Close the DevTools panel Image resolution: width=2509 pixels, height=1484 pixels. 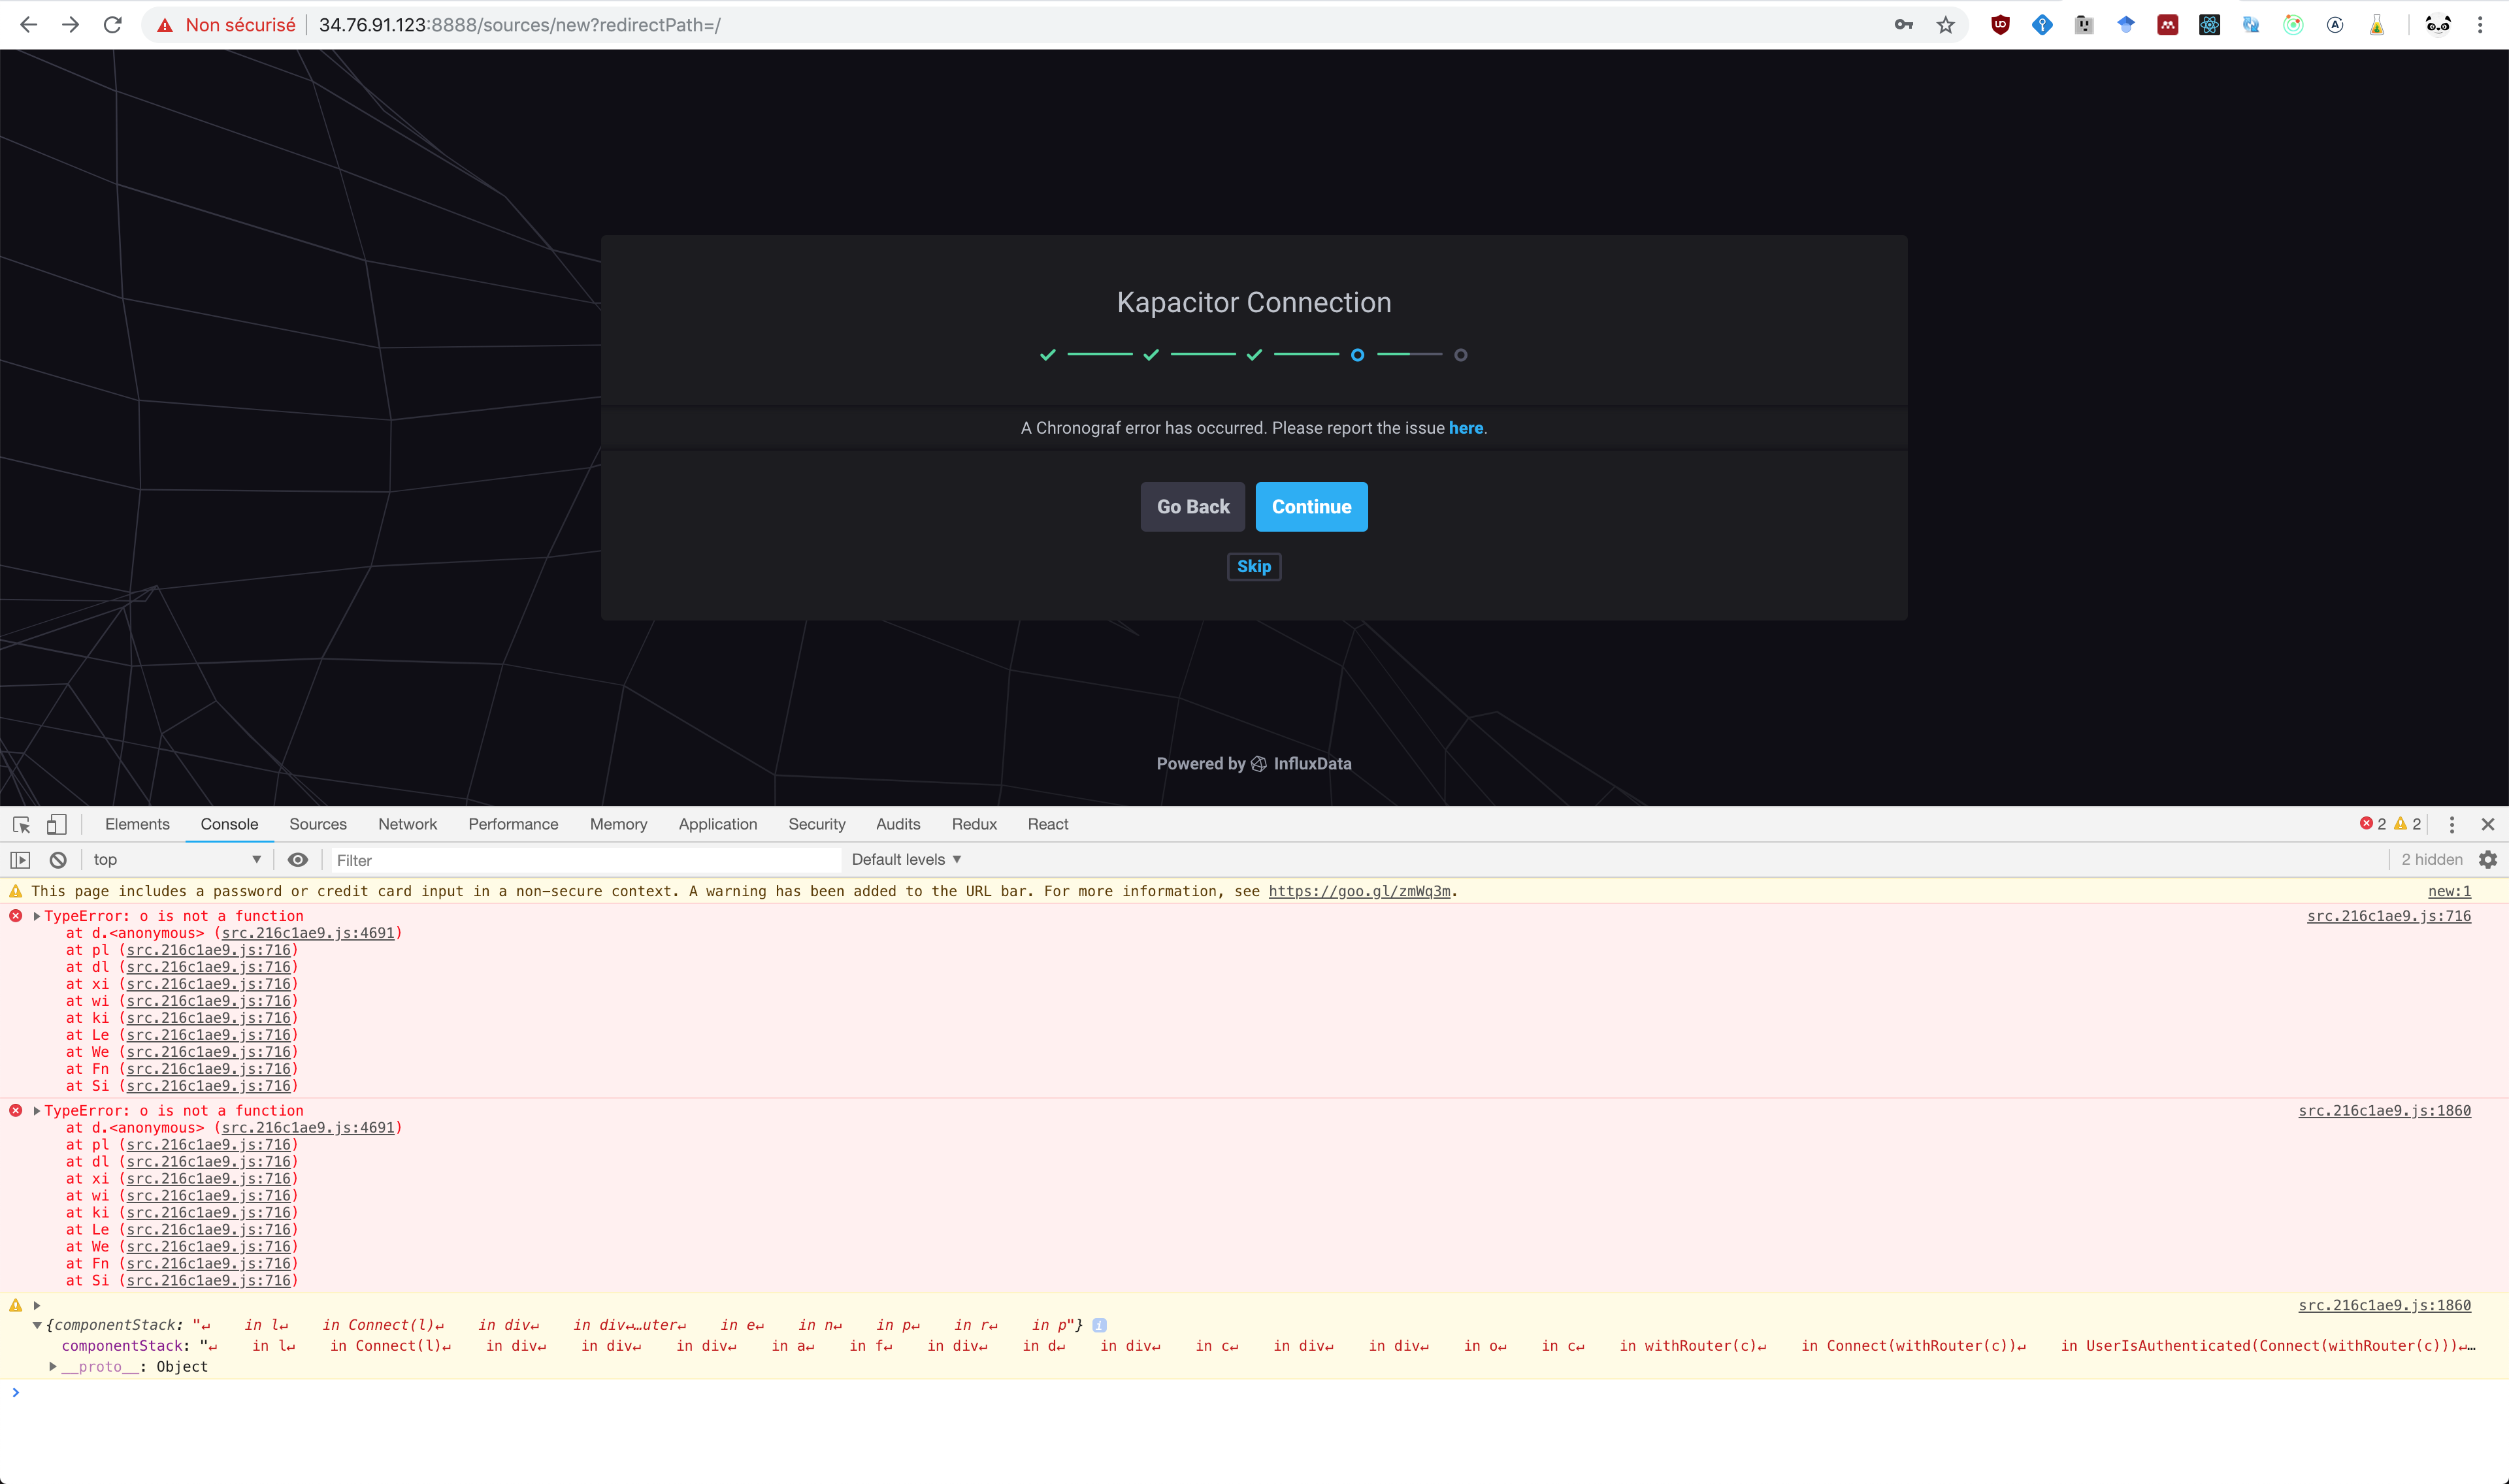point(2488,824)
